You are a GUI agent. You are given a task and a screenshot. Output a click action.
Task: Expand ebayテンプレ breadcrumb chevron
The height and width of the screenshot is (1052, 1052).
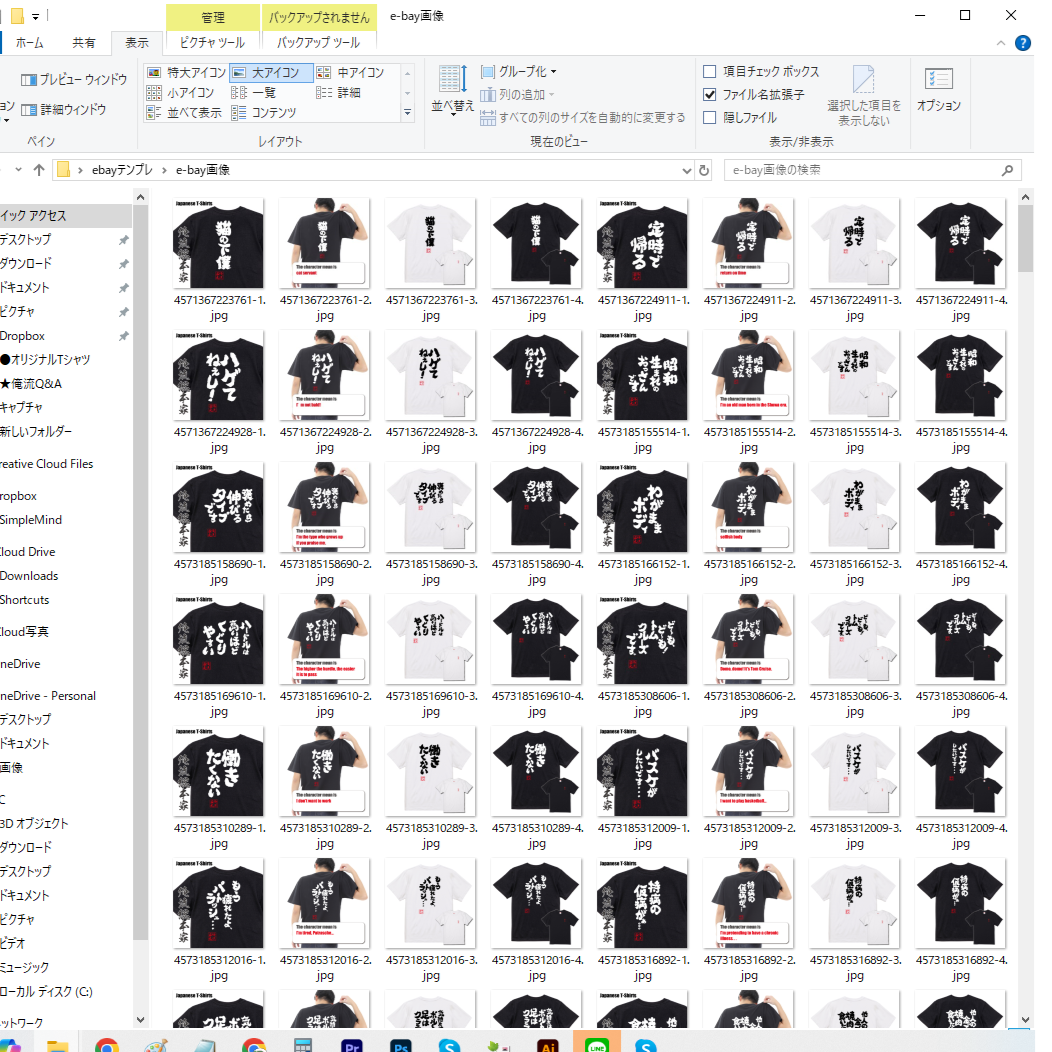(164, 170)
